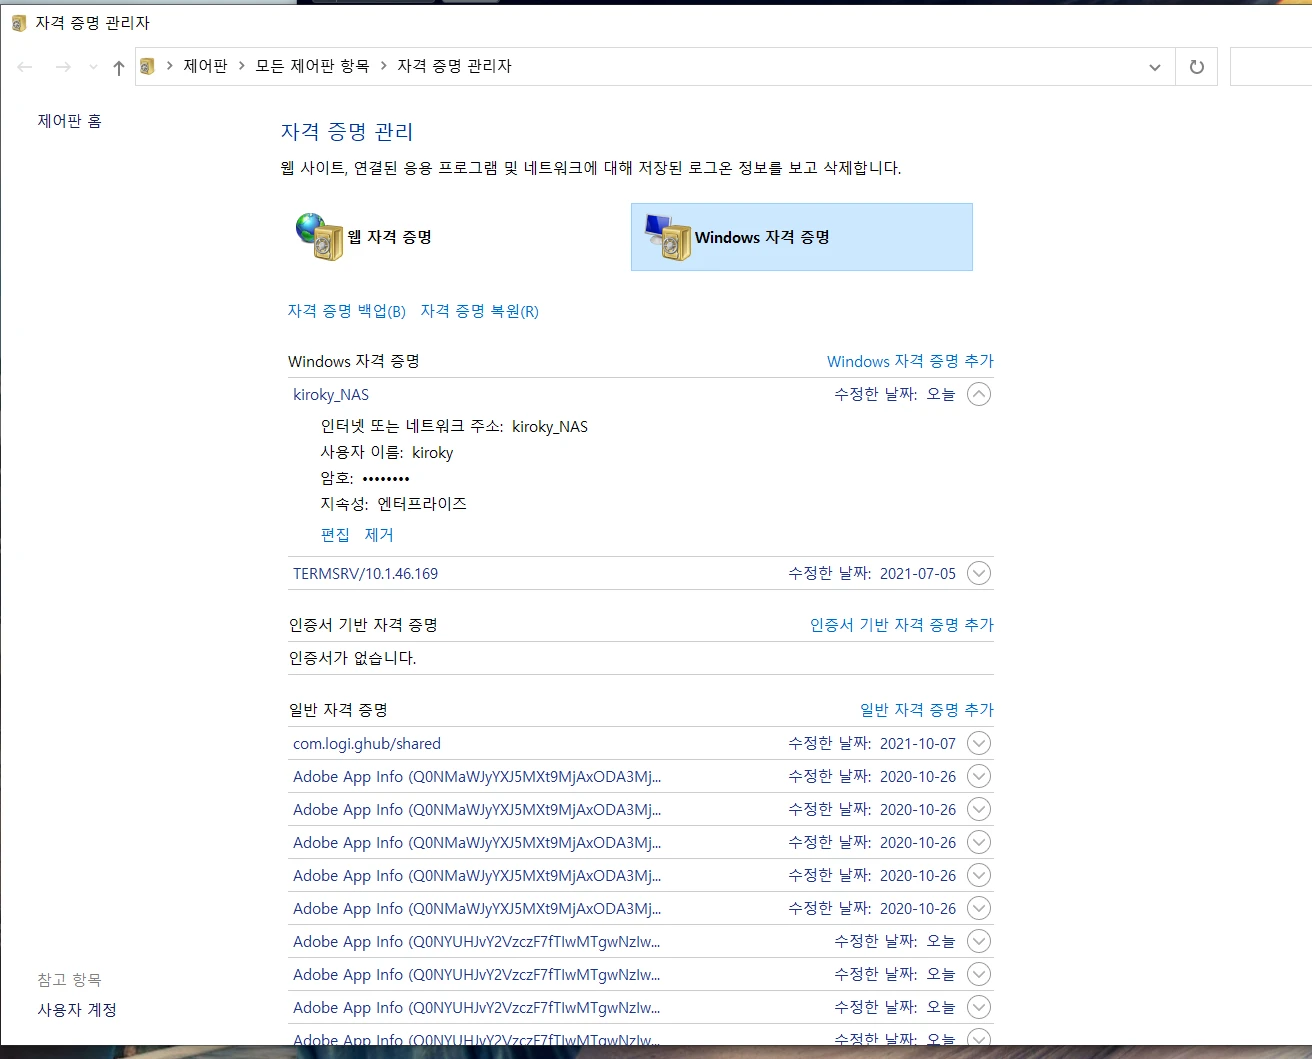1312x1059 pixels.
Task: Click the back navigation arrow
Action: pos(25,67)
